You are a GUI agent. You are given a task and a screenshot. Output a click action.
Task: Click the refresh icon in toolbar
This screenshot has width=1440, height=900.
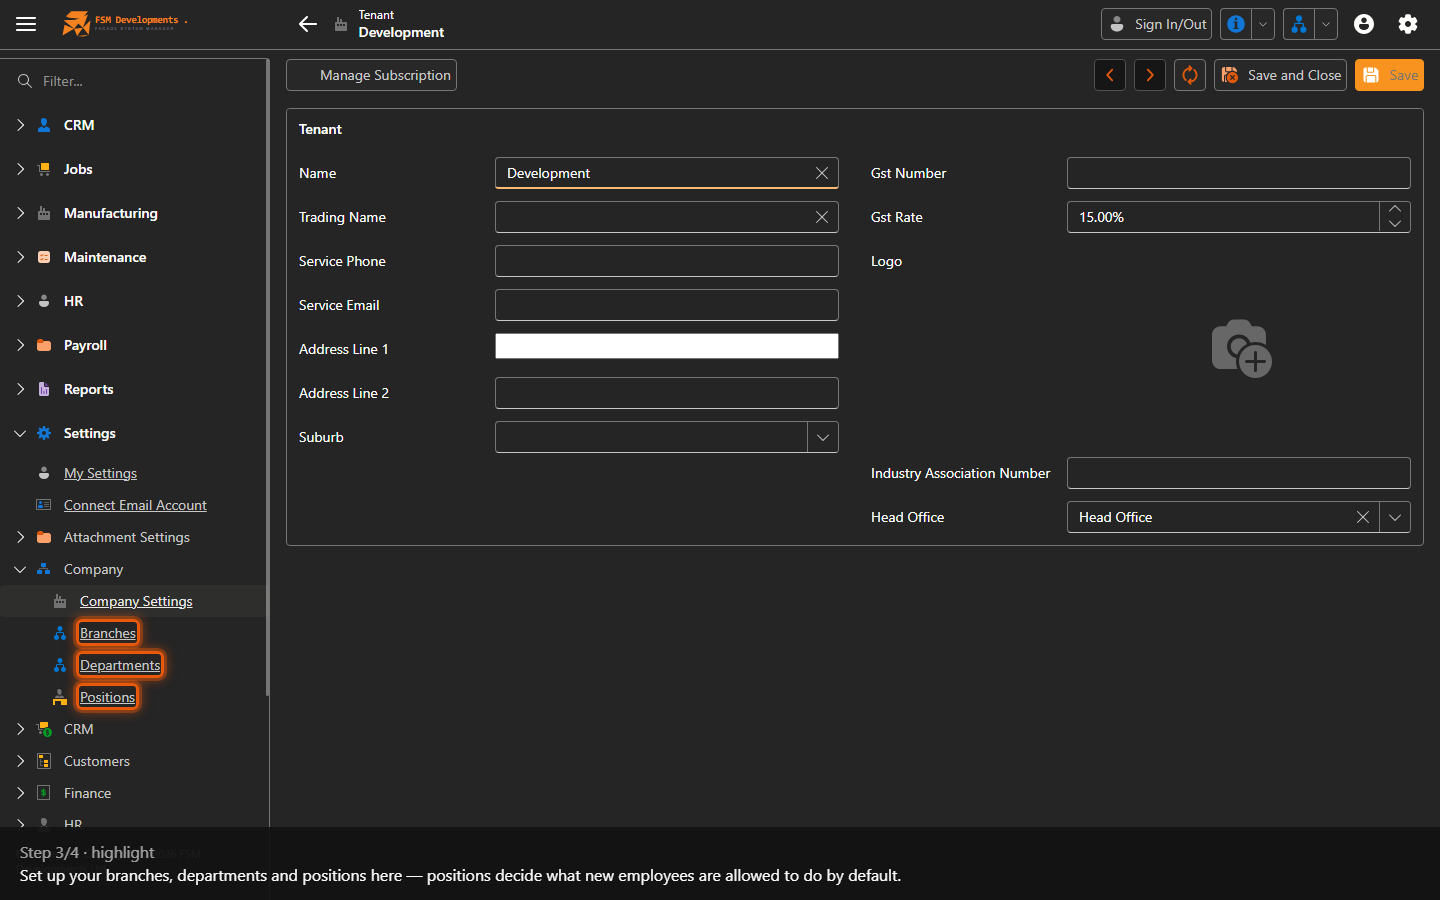tap(1190, 75)
